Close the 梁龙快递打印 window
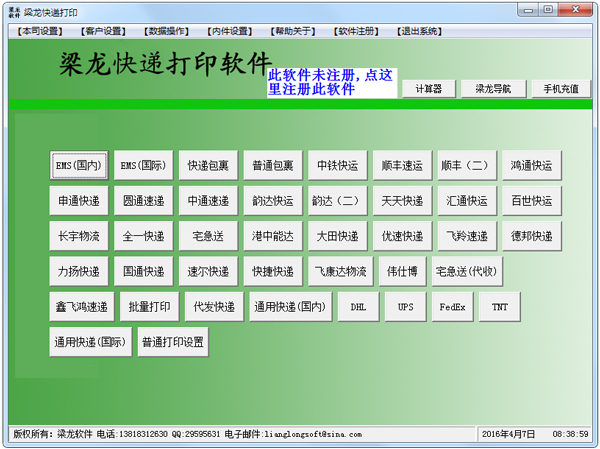Image resolution: width=600 pixels, height=449 pixels. tap(575, 10)
